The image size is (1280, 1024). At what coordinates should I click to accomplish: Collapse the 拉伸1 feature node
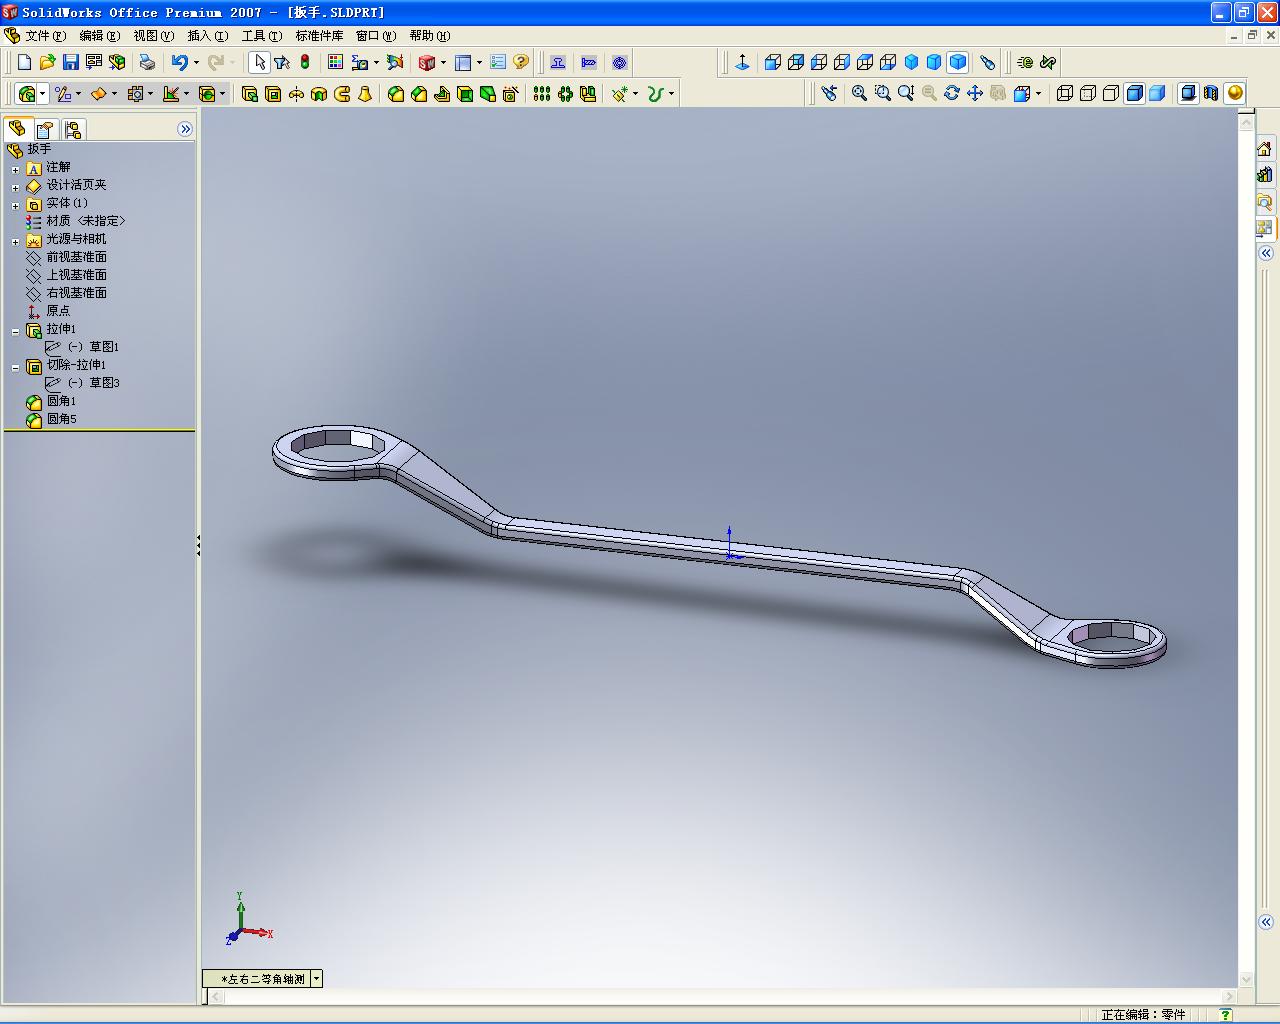tap(15, 331)
